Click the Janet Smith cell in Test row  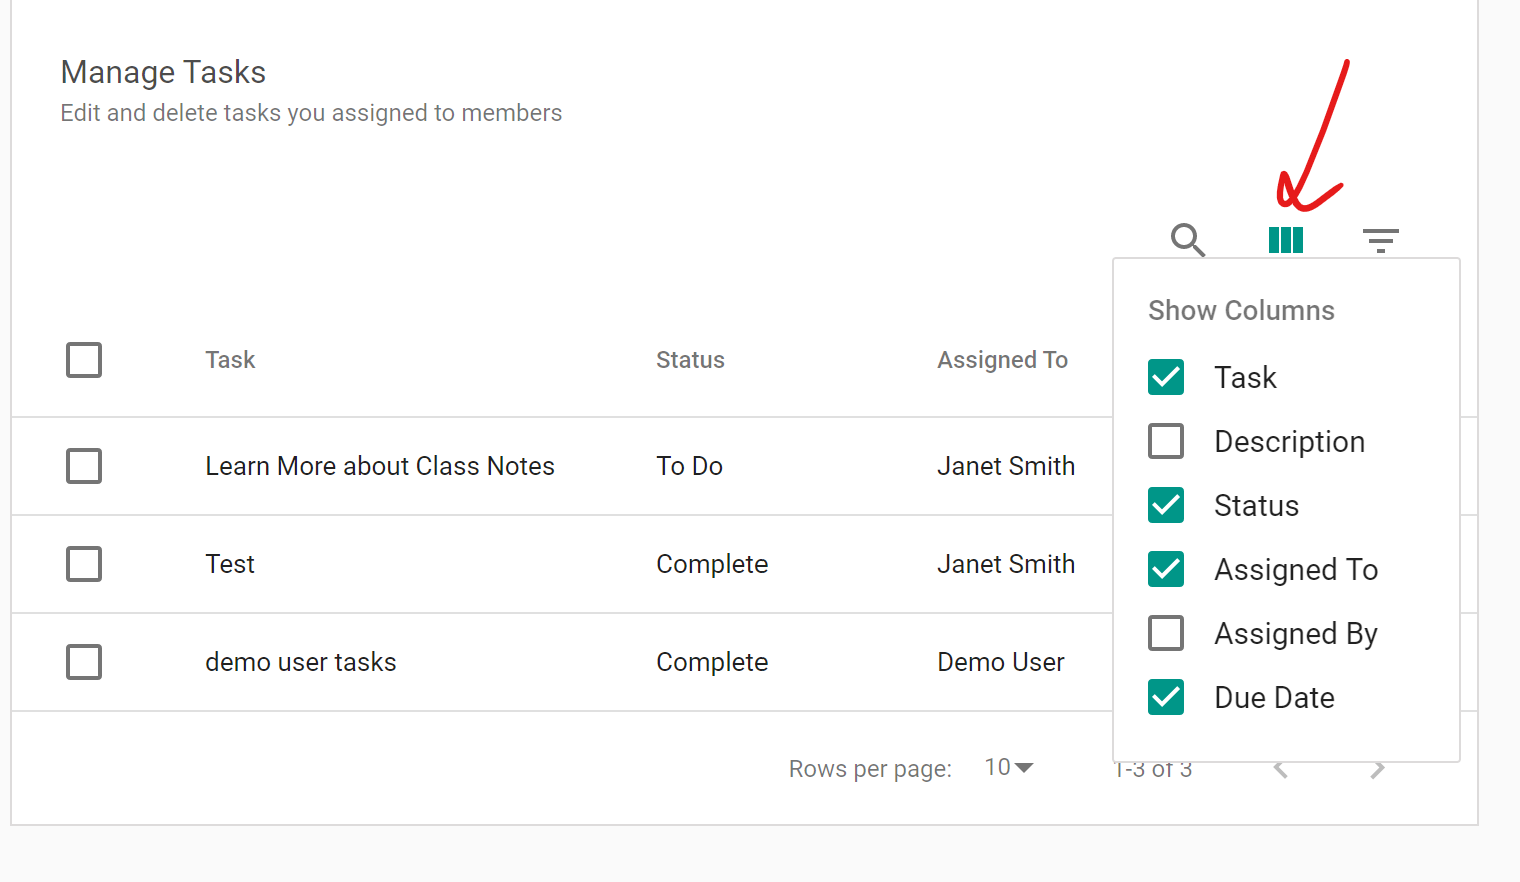pyautogui.click(x=1005, y=564)
